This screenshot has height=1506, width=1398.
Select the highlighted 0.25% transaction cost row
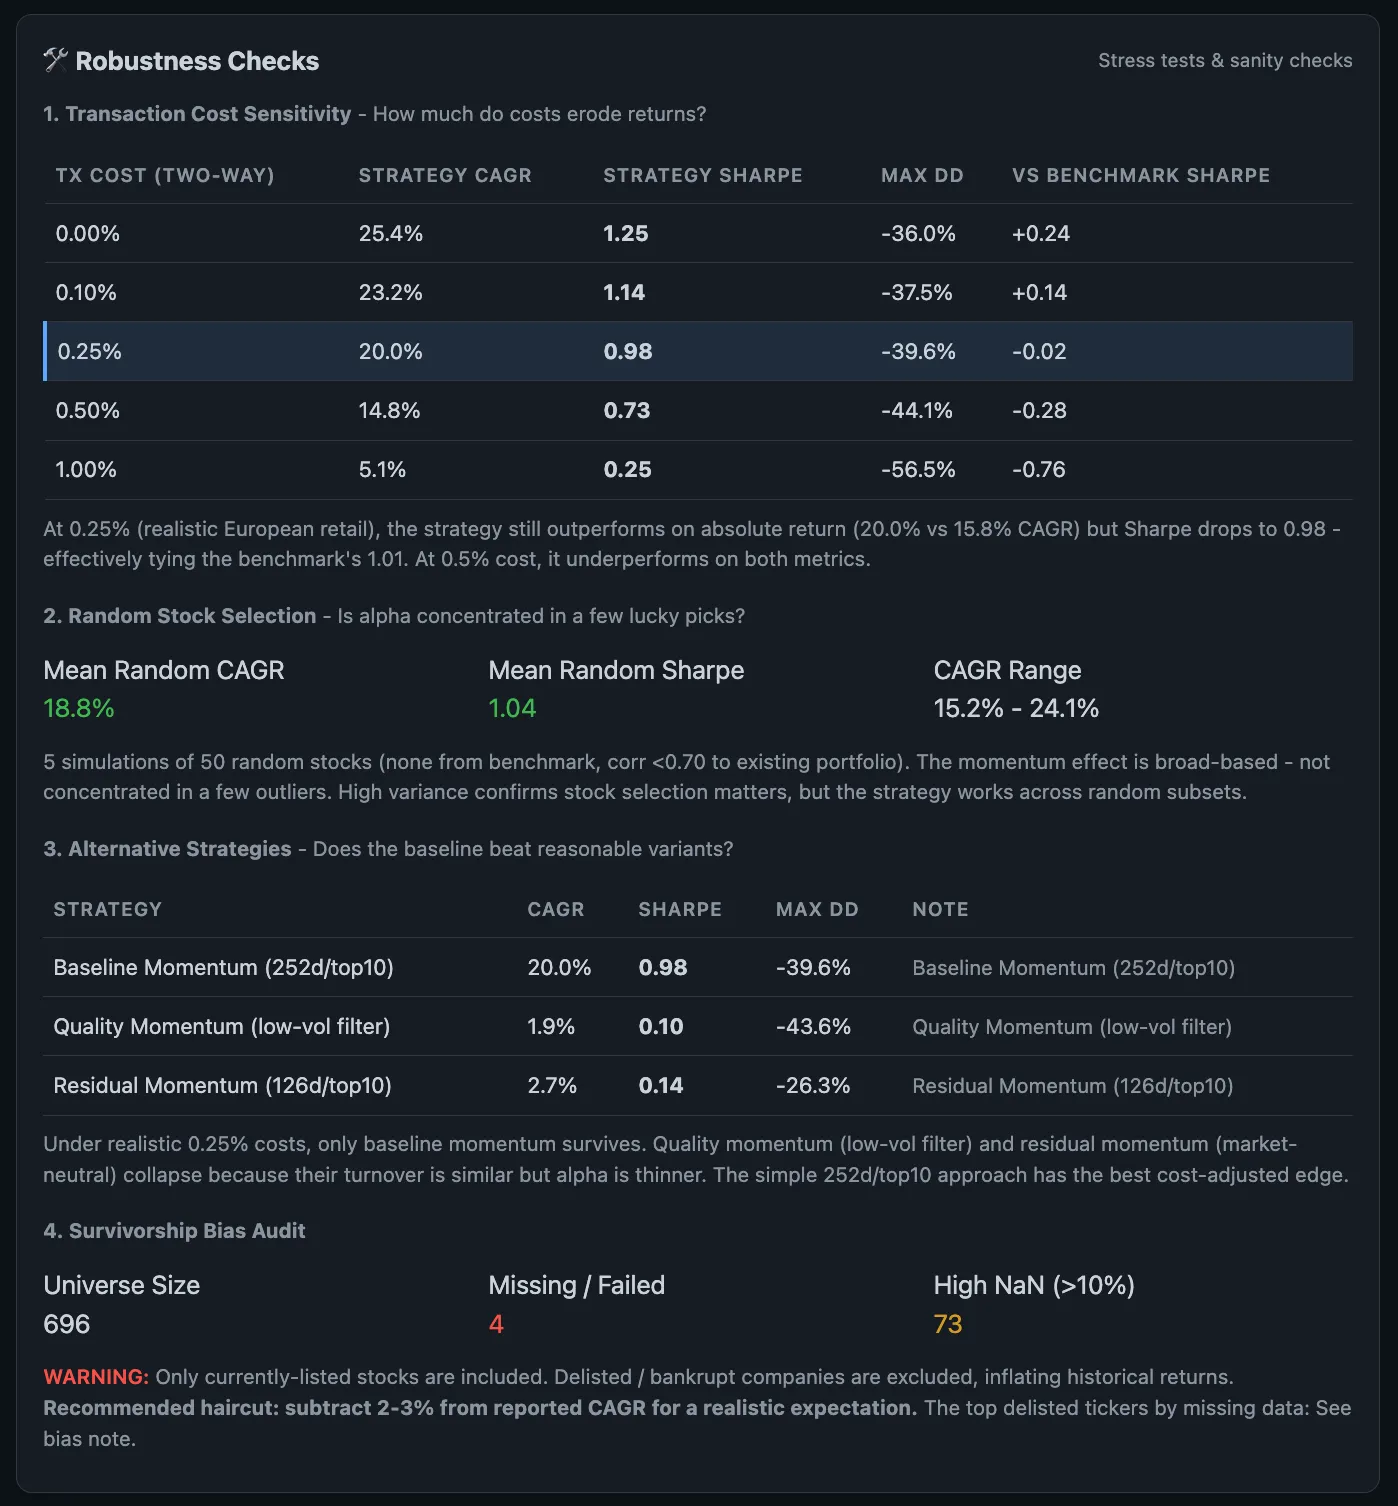point(698,351)
